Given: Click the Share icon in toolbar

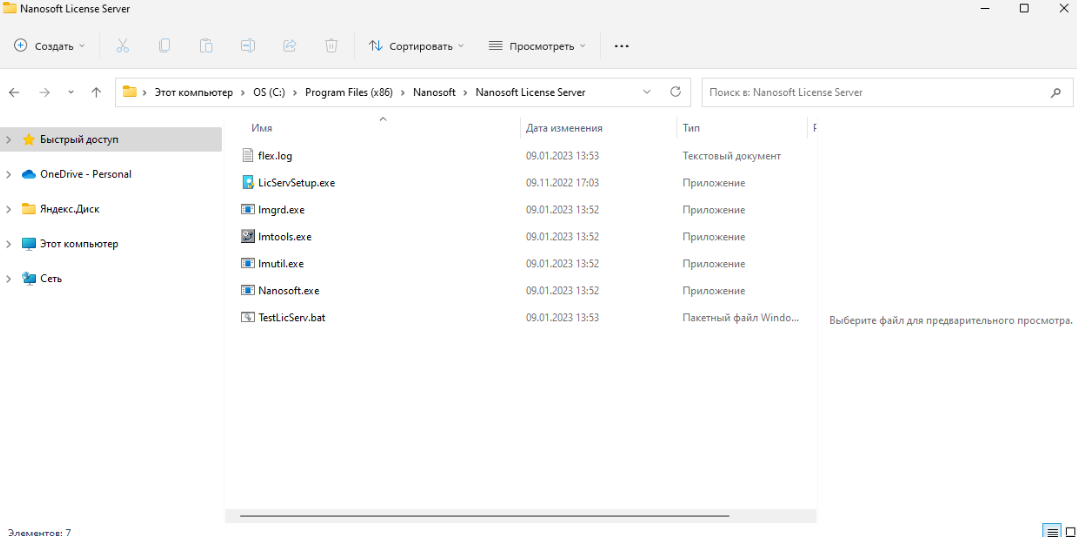Looking at the screenshot, I should tap(290, 46).
